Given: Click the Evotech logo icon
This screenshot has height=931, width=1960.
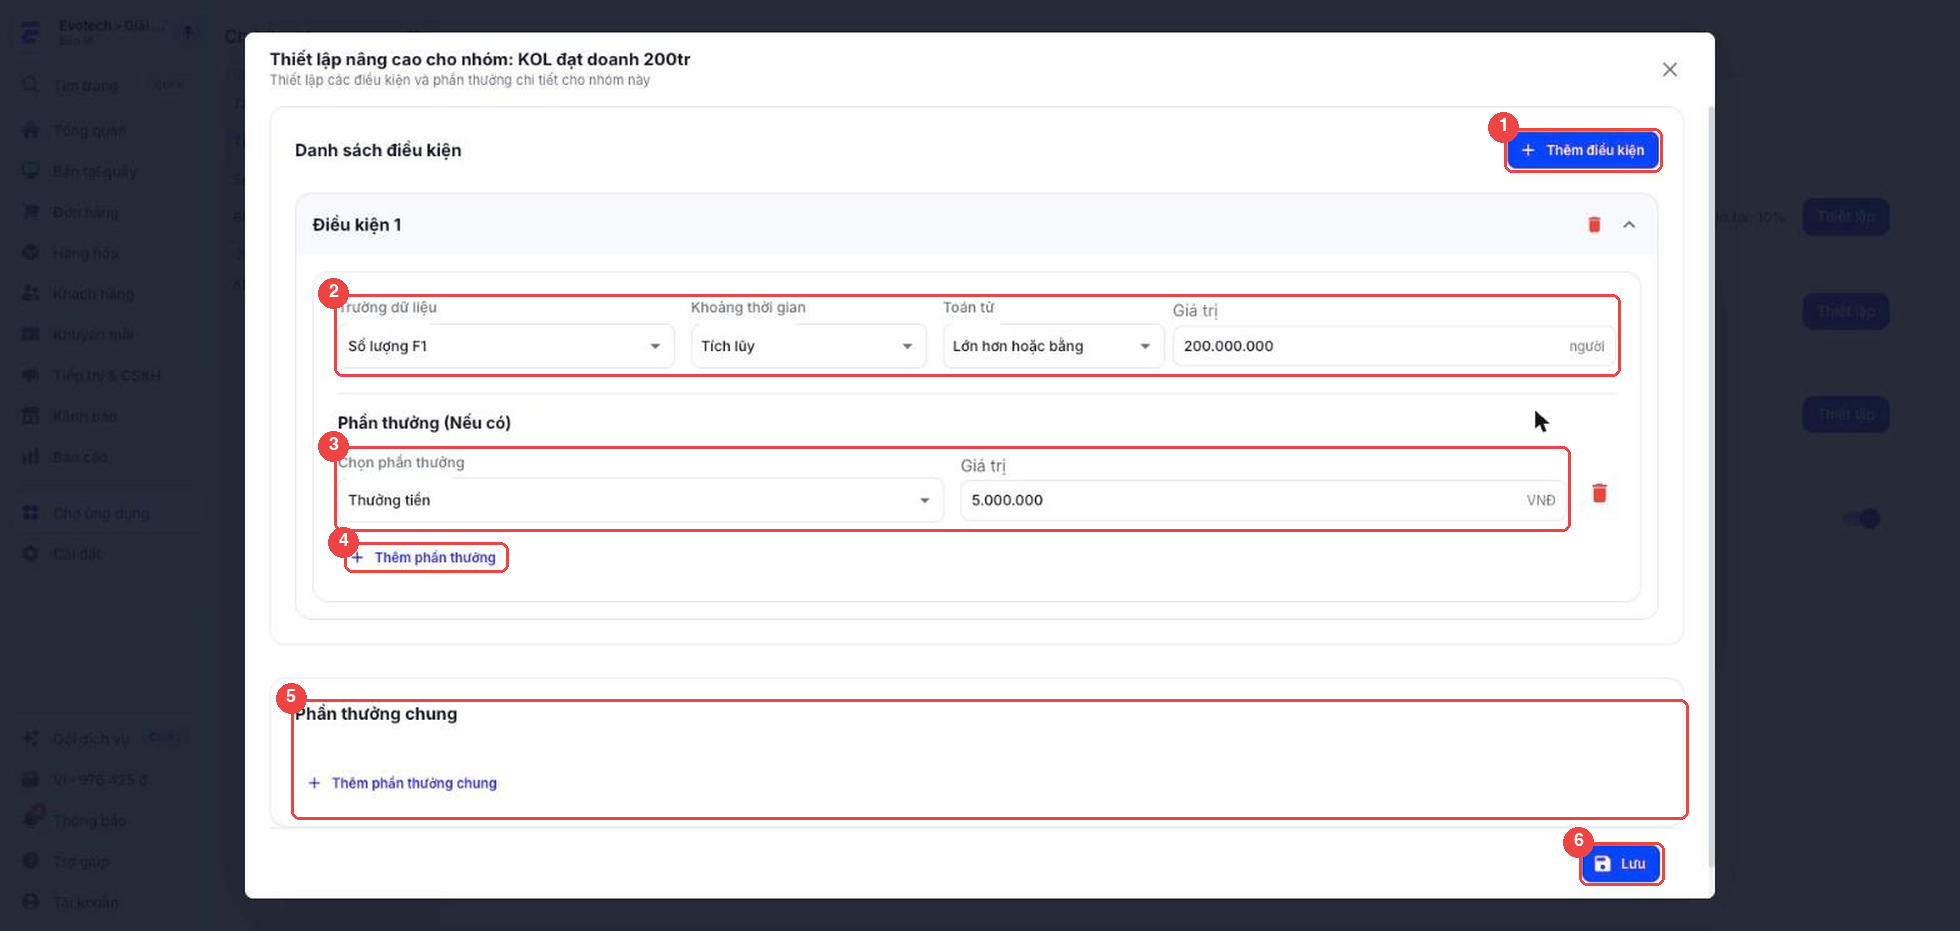Looking at the screenshot, I should pos(31,33).
